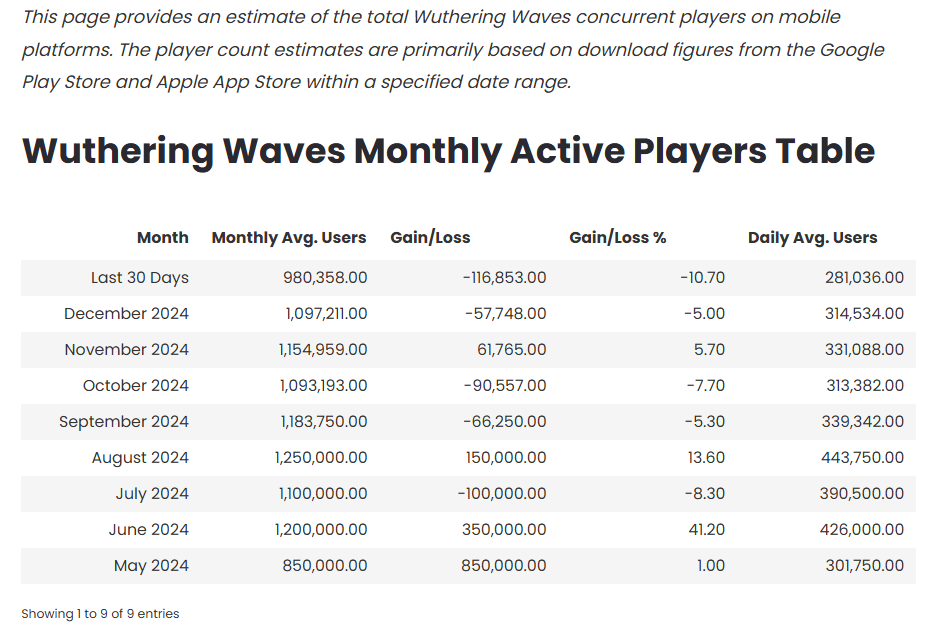Click the July 2024 month cell
Image resolution: width=932 pixels, height=627 pixels.
tap(152, 494)
